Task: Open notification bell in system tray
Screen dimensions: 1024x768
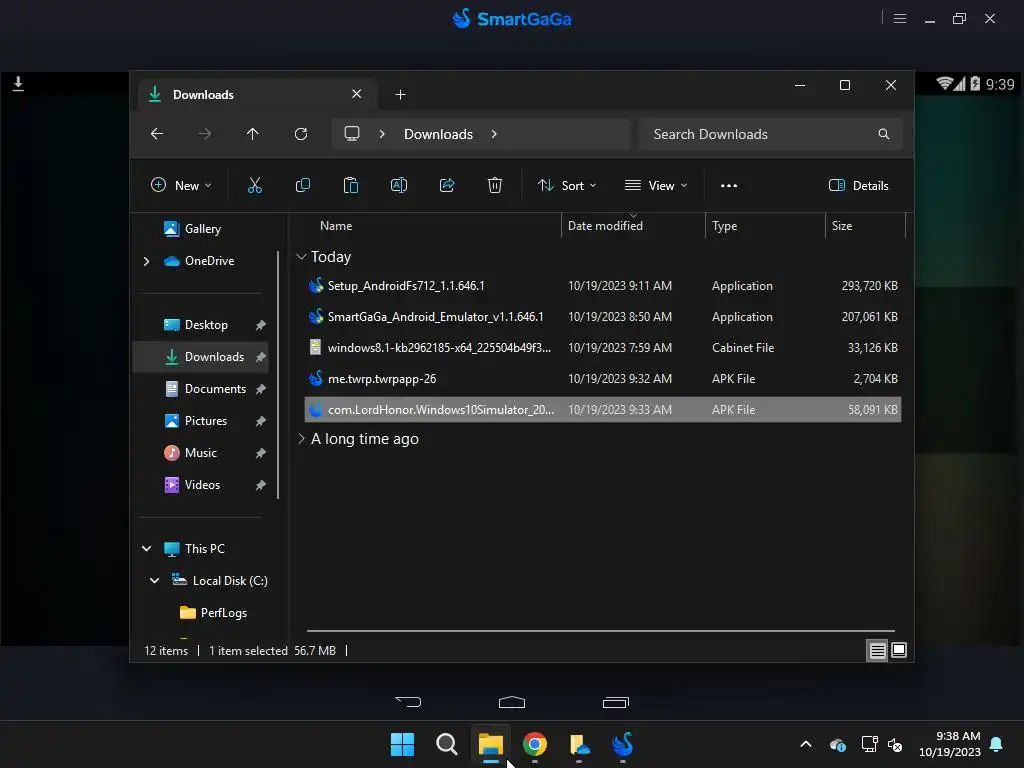Action: pos(997,744)
